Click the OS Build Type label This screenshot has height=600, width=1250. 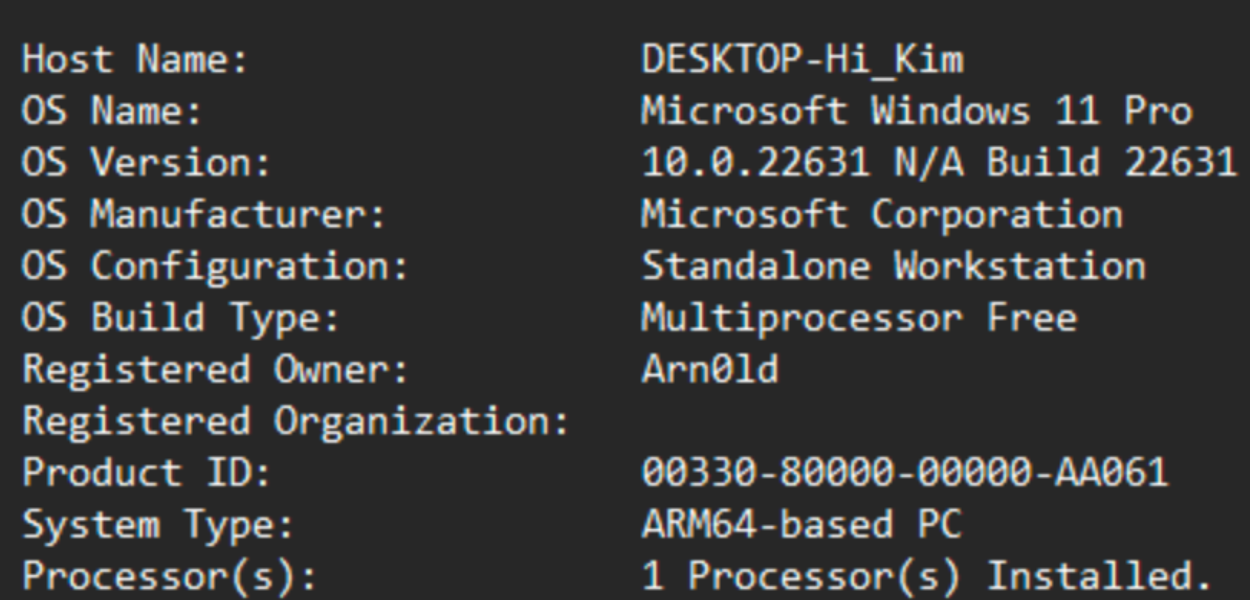(x=181, y=319)
